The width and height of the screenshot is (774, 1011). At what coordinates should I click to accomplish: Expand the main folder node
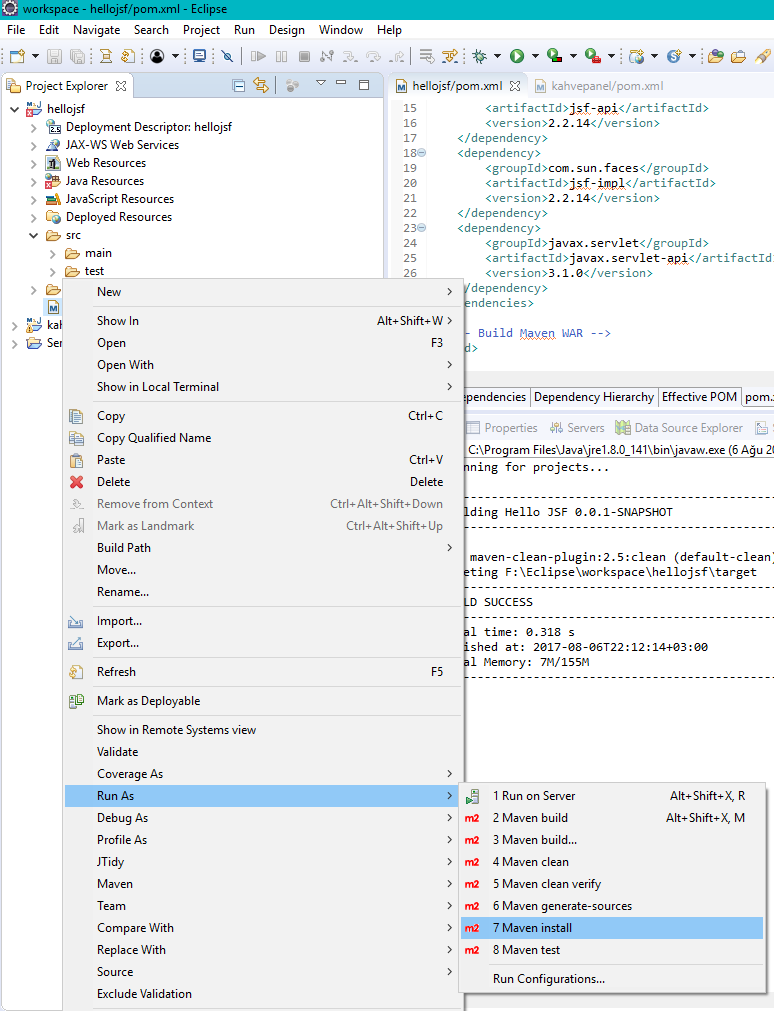point(53,254)
